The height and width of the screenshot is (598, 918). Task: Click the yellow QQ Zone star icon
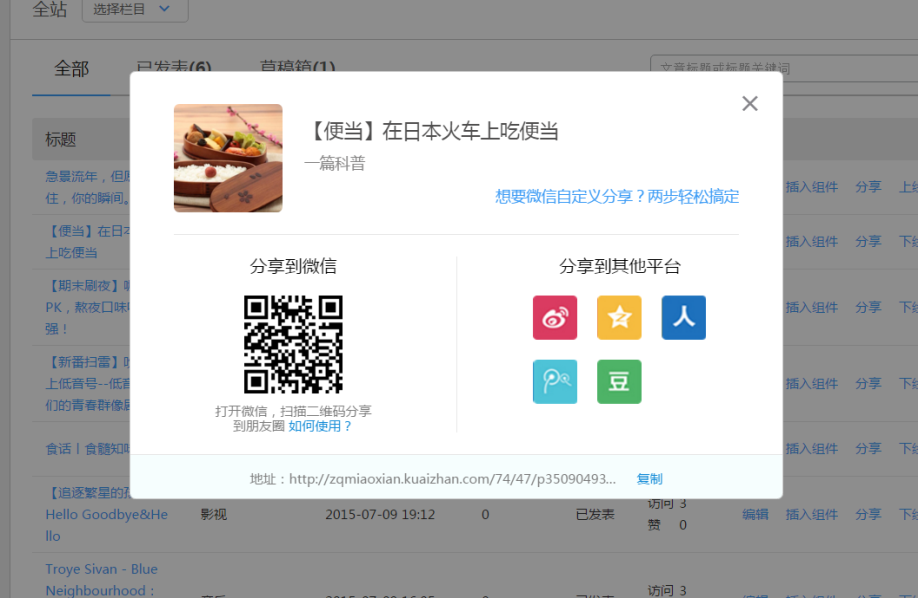pos(619,318)
